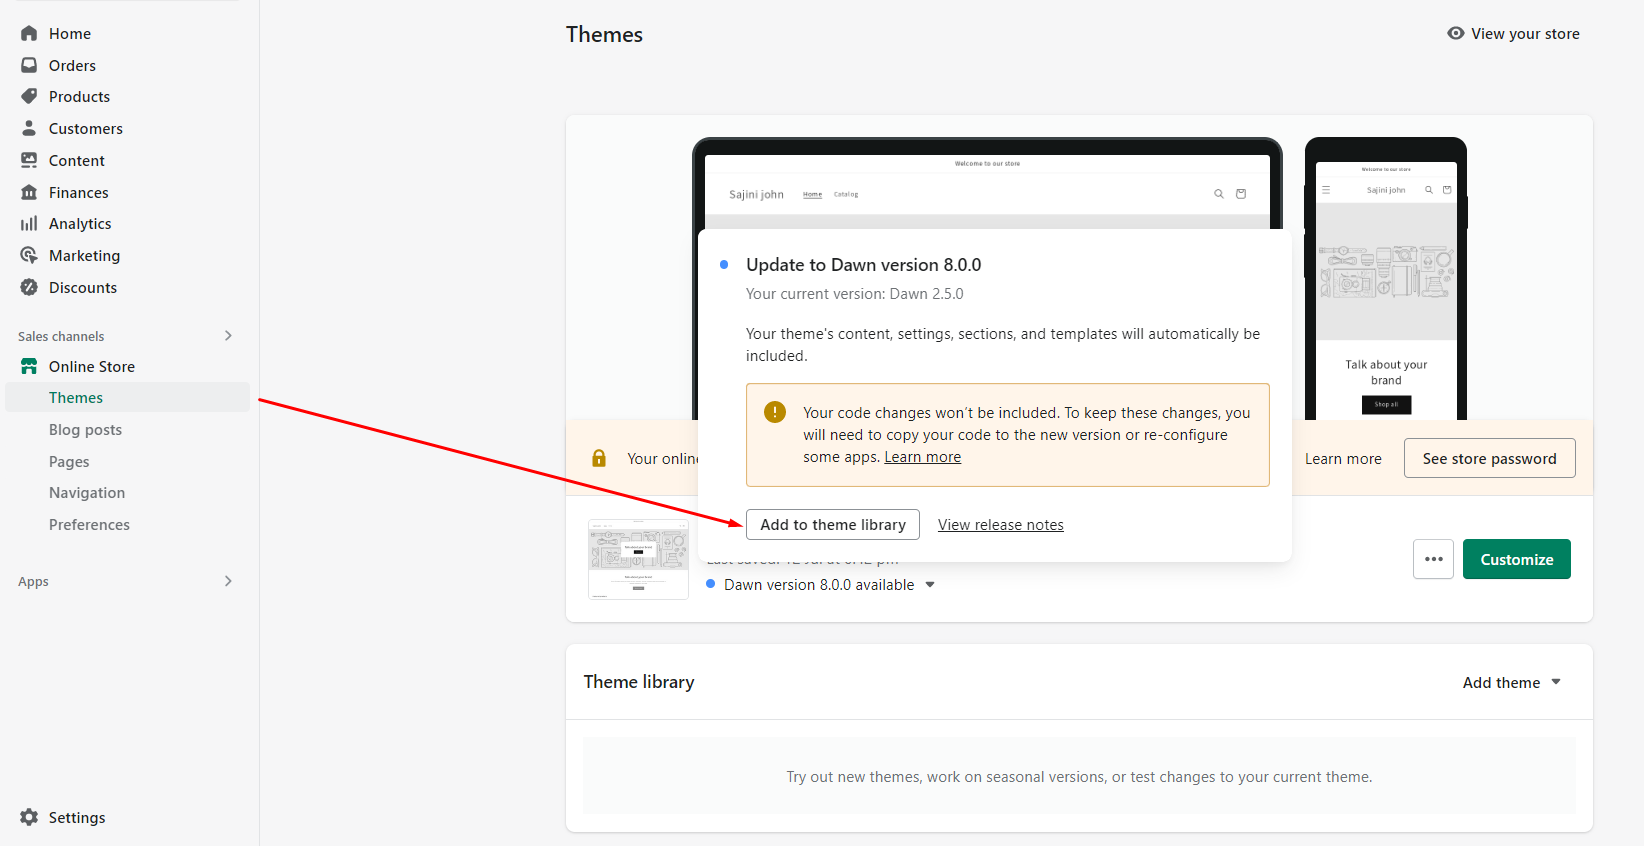The image size is (1644, 846).
Task: Click the Analytics bar chart icon
Action: (x=29, y=223)
